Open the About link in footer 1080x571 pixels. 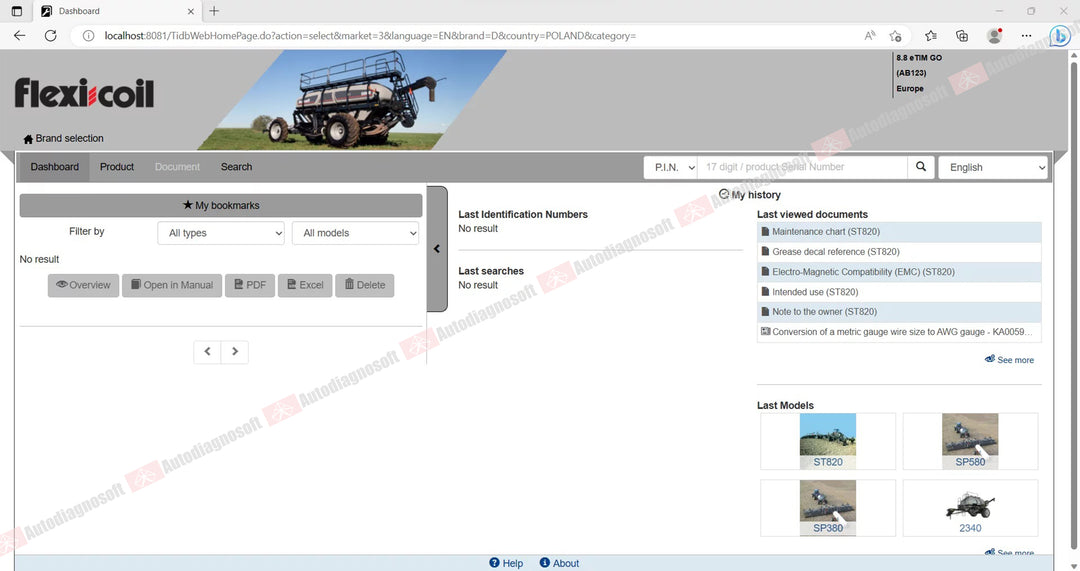[559, 563]
